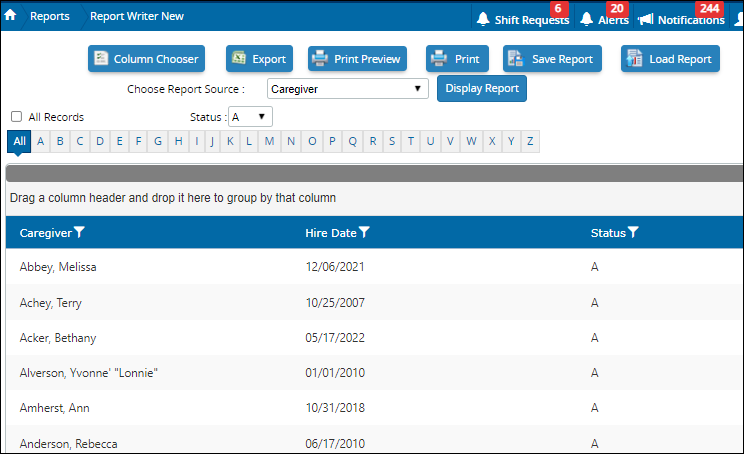The image size is (744, 454).
Task: Filter by letter R tab
Action: tap(373, 141)
